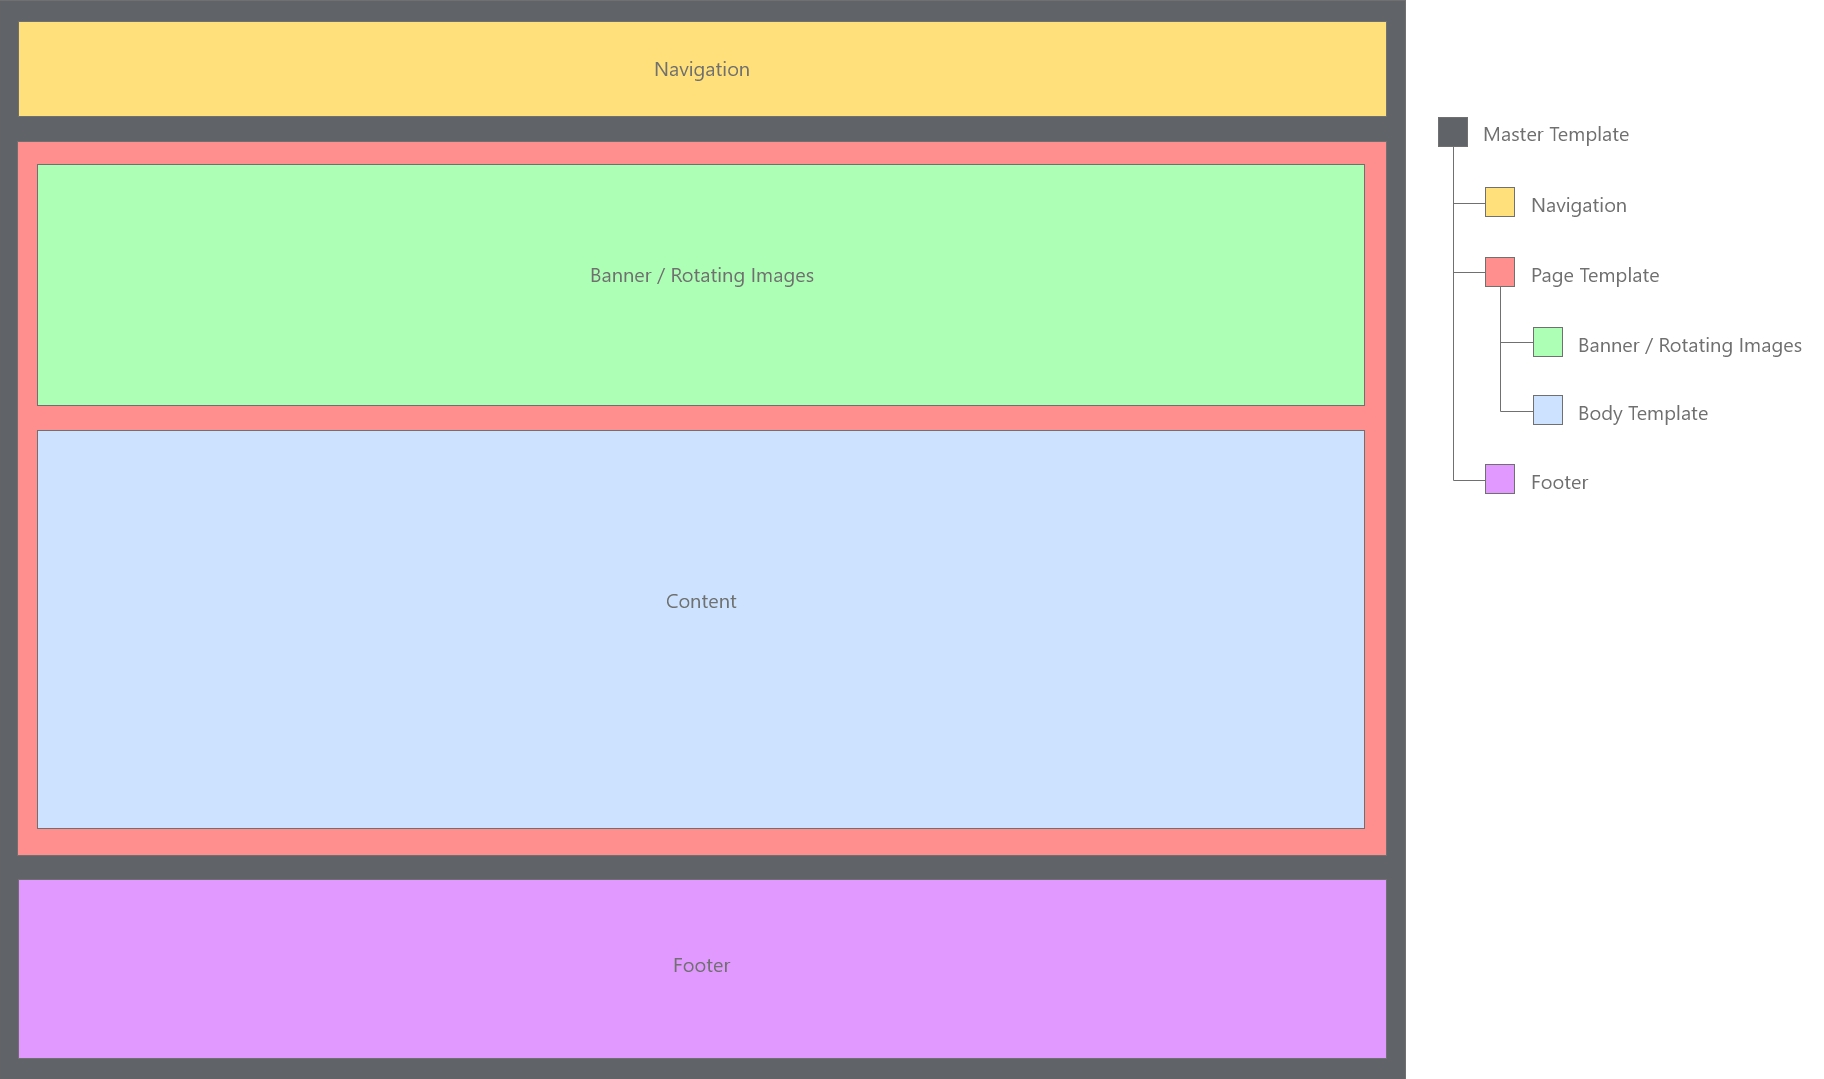Click the Page Template label text
Viewport: 1824px width, 1079px height.
coord(1594,274)
